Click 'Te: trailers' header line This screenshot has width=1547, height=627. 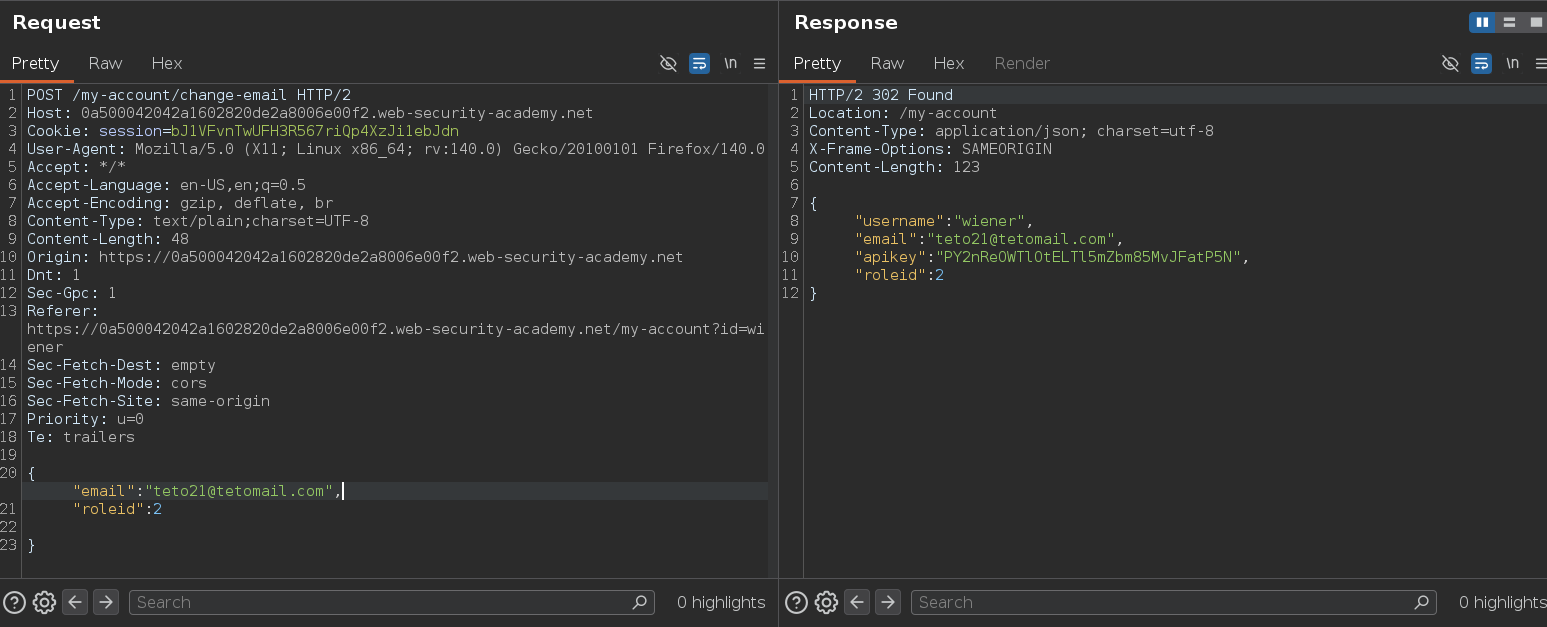(81, 437)
